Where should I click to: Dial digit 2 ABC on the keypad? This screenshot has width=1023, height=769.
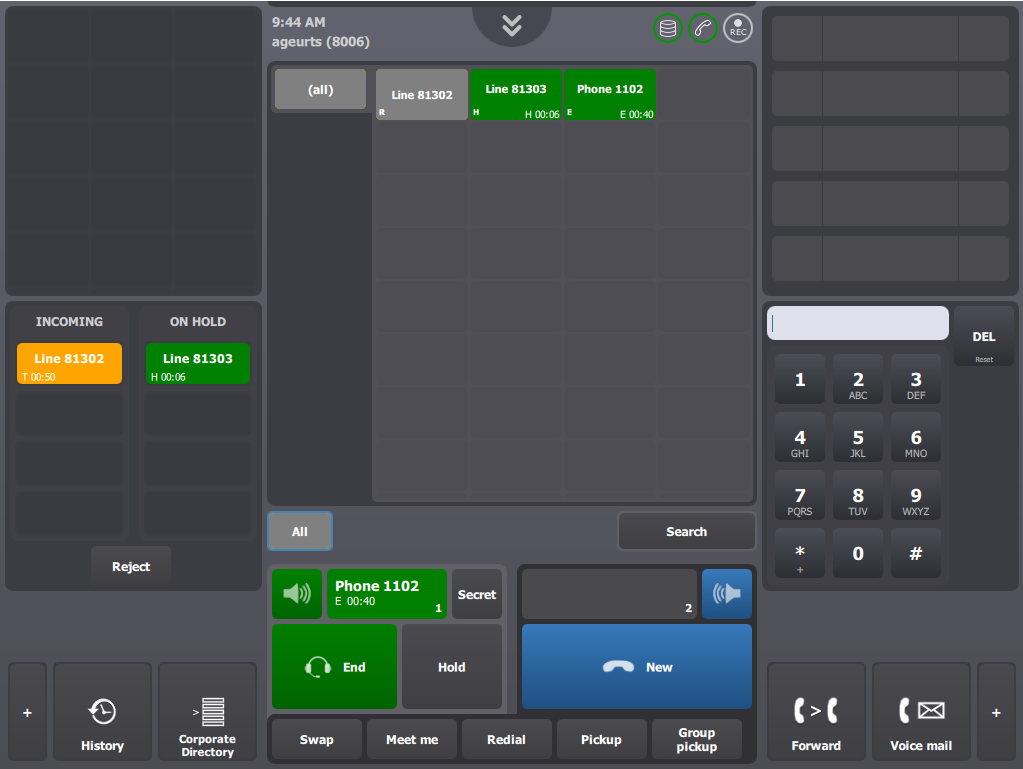pos(858,380)
